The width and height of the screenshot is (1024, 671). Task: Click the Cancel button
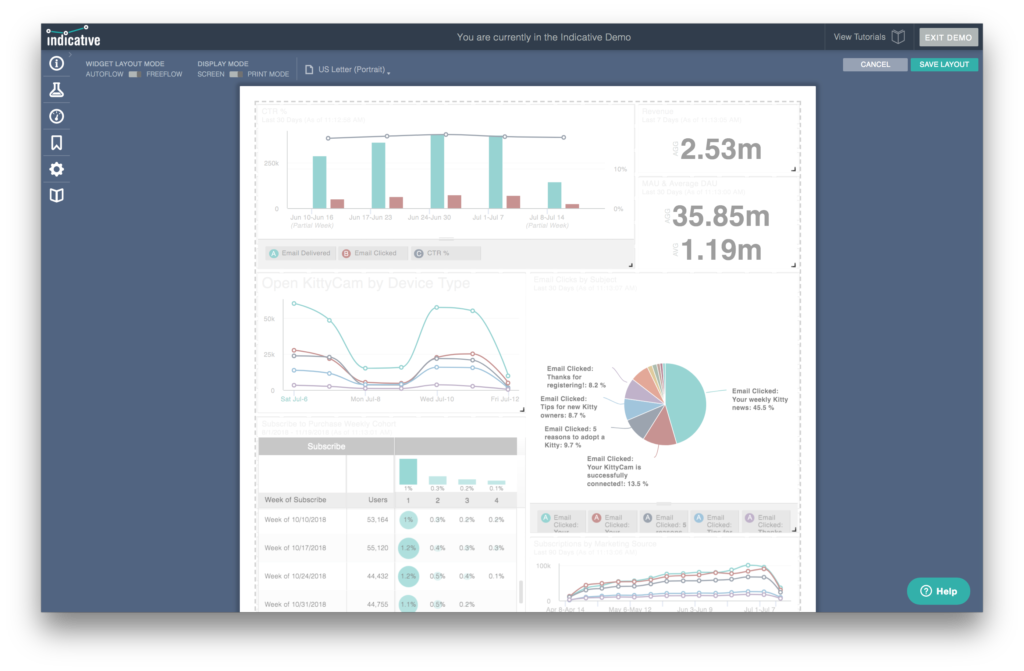(x=875, y=64)
